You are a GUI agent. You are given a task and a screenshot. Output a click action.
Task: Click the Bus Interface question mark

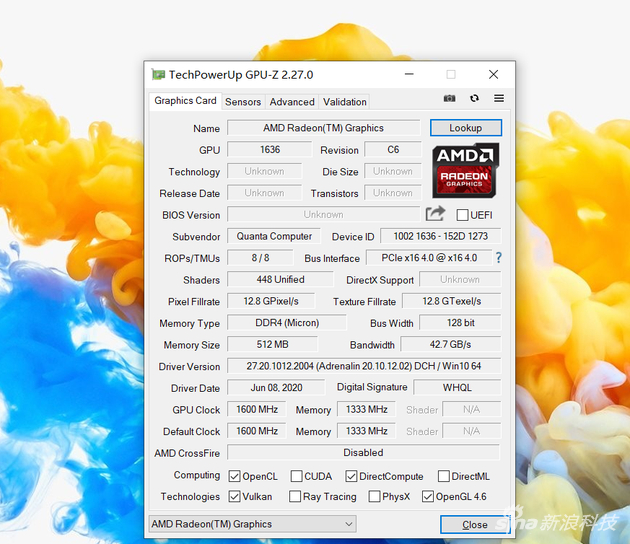(498, 258)
